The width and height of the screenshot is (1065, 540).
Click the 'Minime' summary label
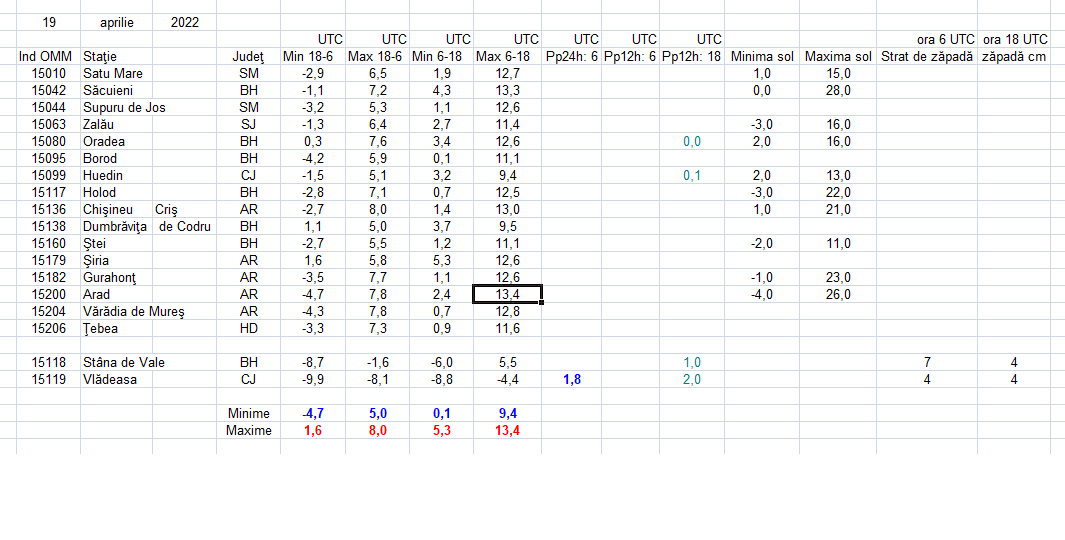coord(249,413)
